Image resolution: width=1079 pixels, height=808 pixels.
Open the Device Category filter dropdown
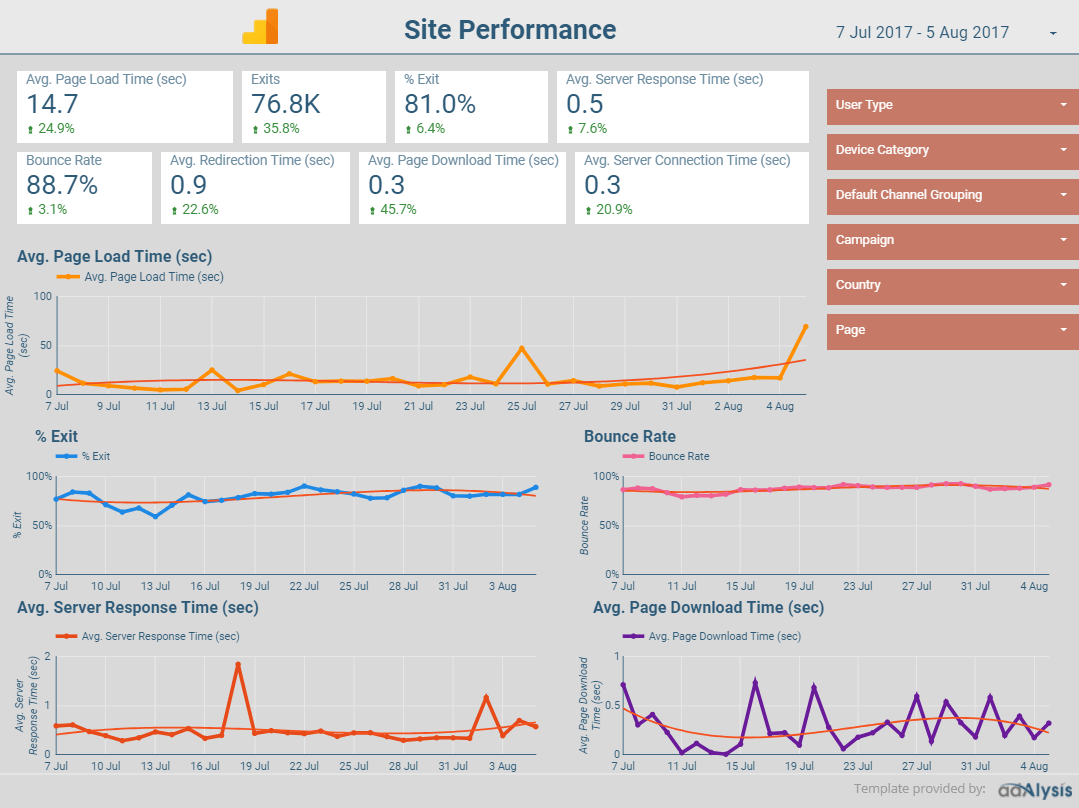[952, 150]
